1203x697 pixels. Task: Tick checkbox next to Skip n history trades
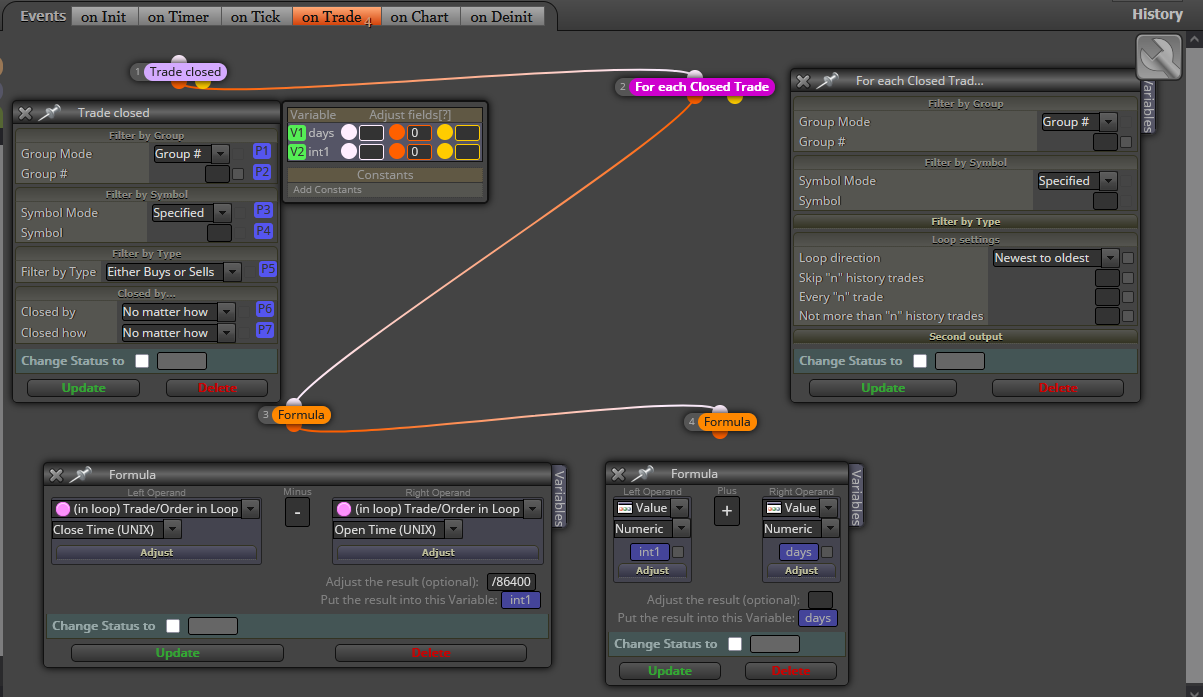tap(1127, 278)
